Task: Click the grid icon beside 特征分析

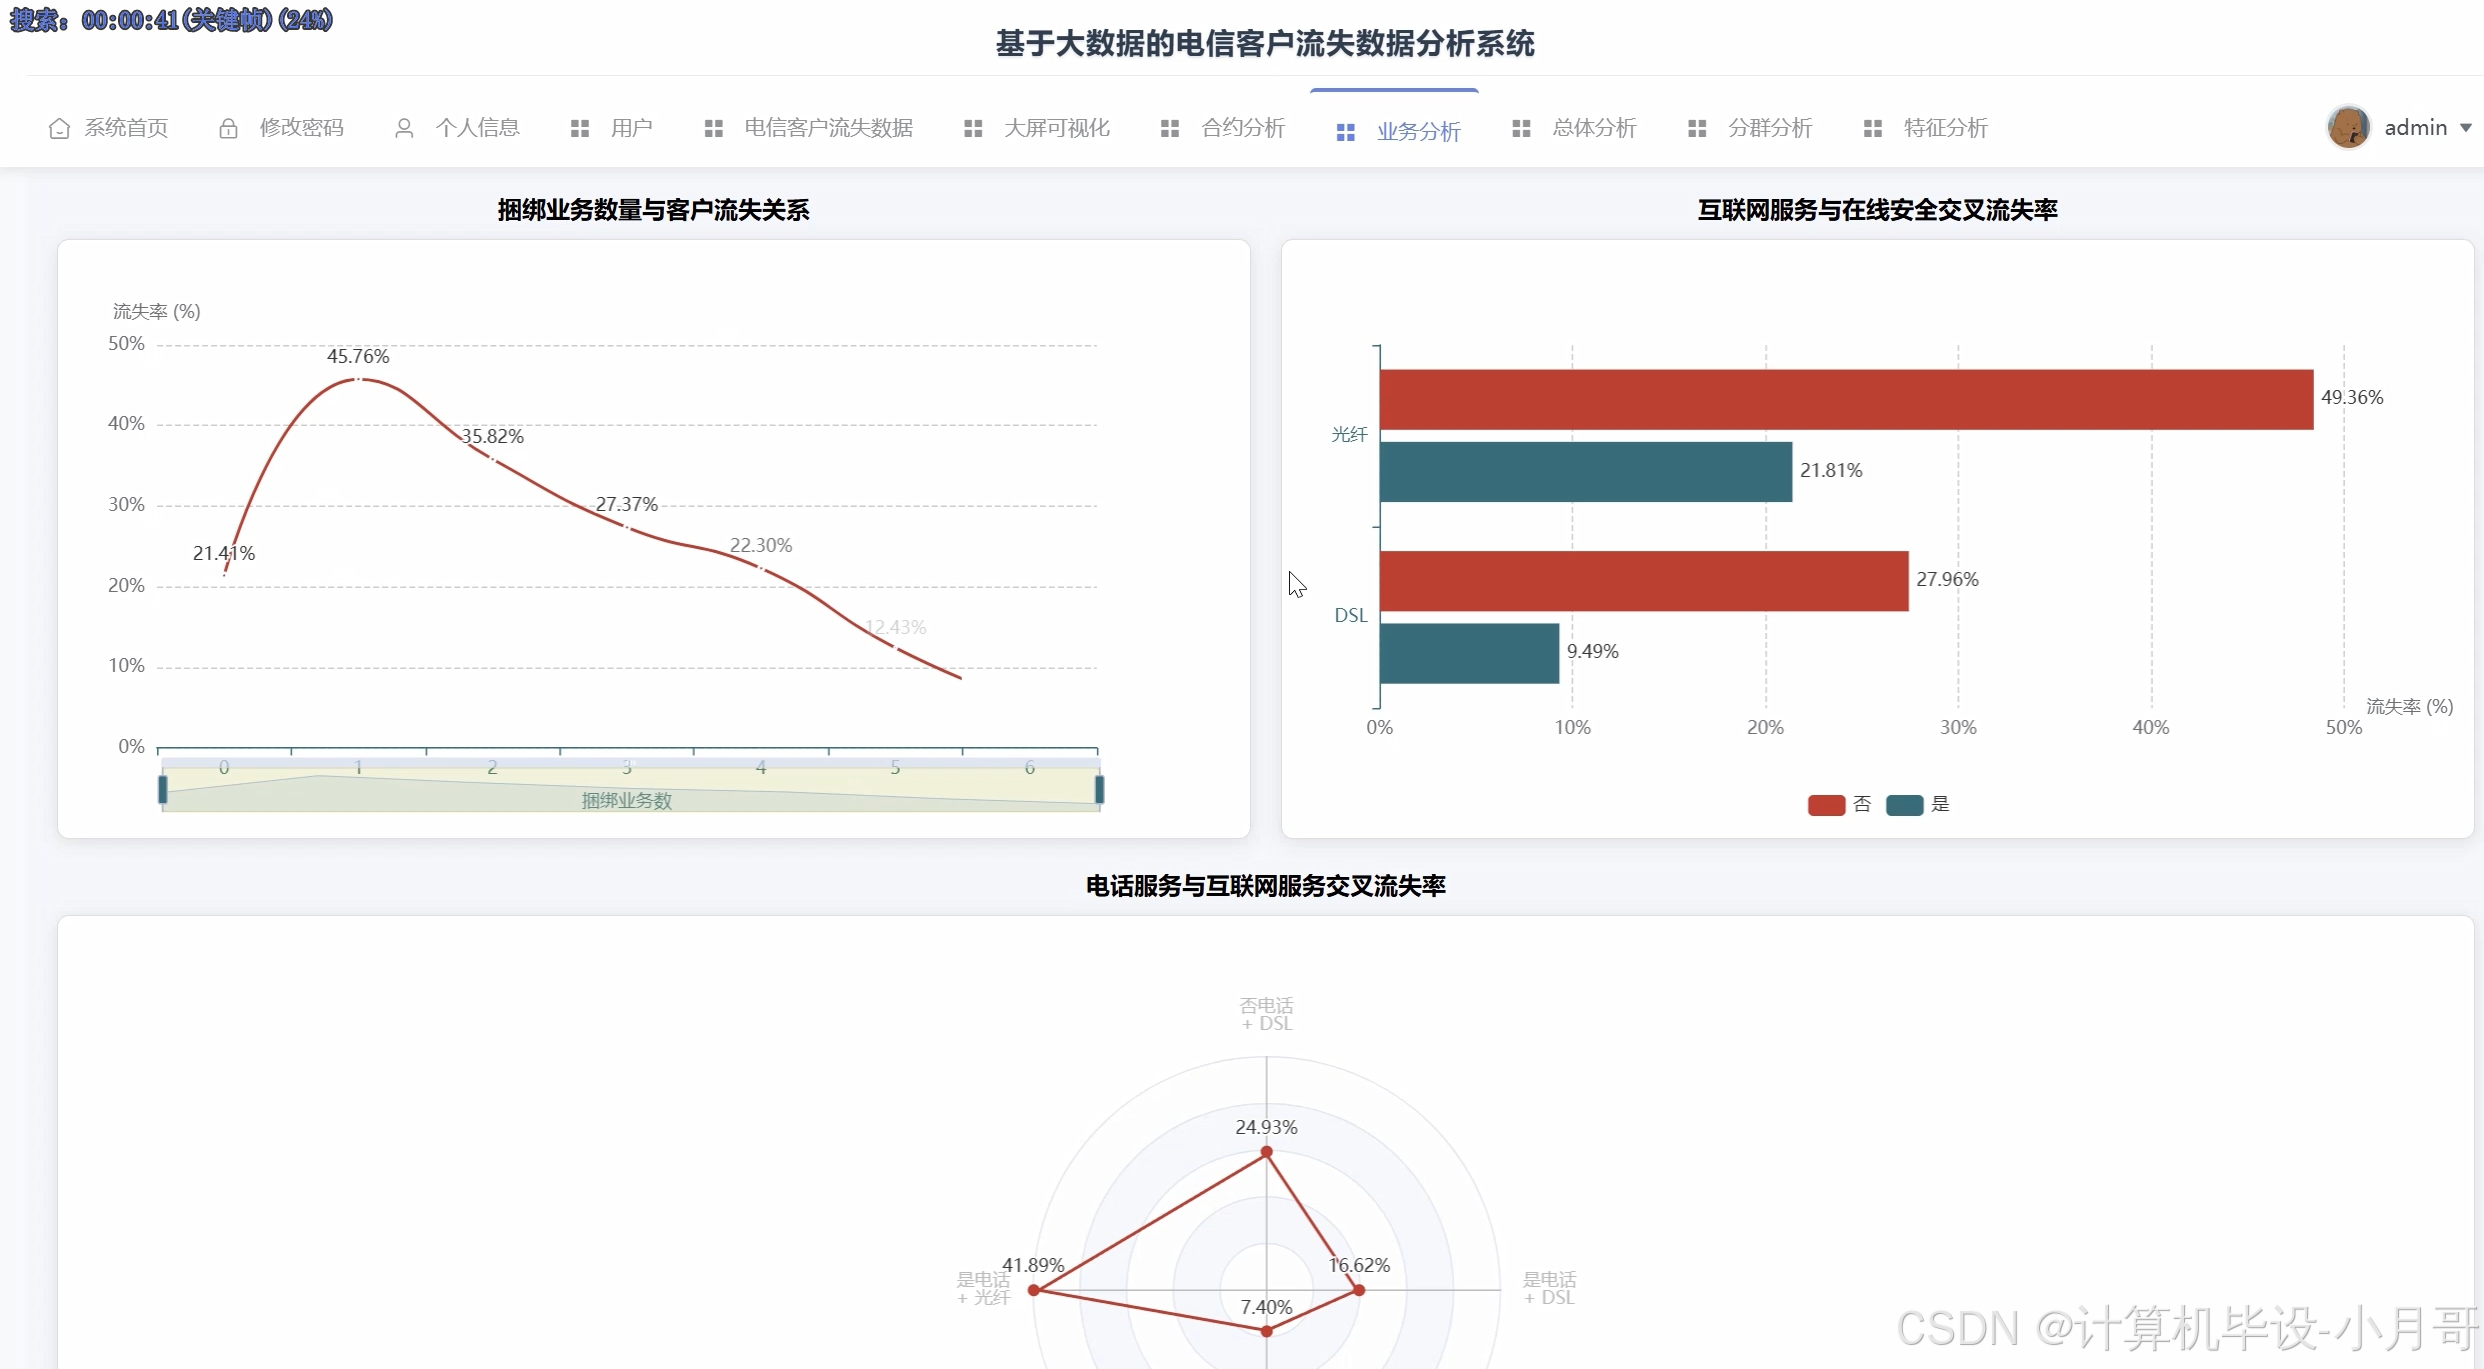Action: pos(1873,128)
